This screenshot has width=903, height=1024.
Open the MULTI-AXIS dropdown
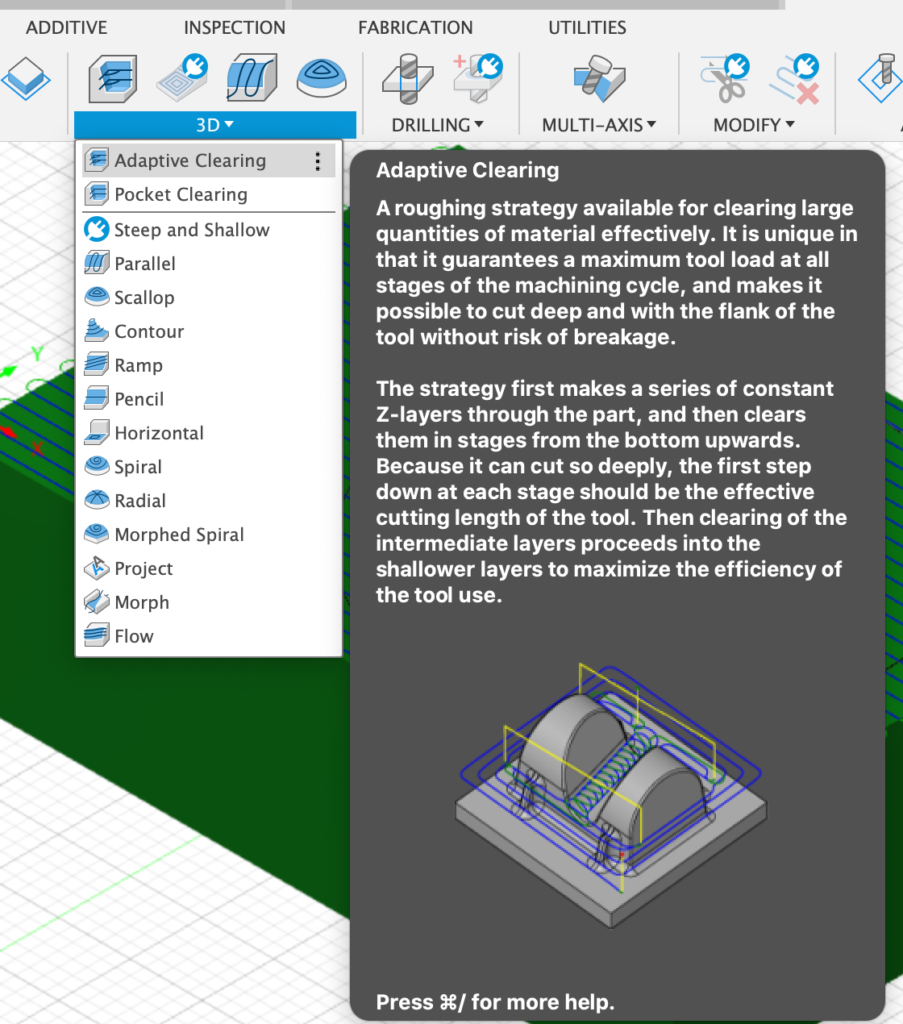(599, 125)
